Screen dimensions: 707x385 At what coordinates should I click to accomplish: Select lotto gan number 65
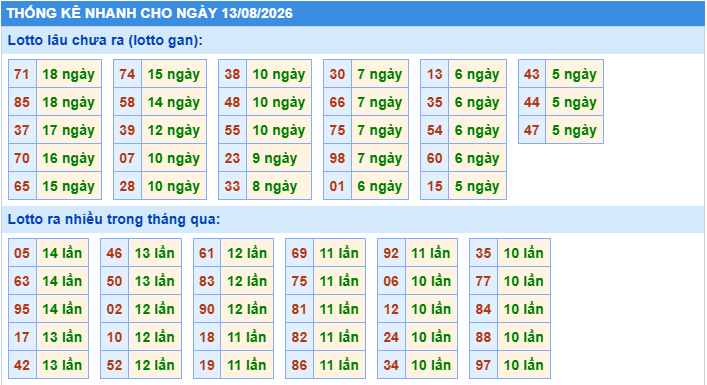point(22,186)
